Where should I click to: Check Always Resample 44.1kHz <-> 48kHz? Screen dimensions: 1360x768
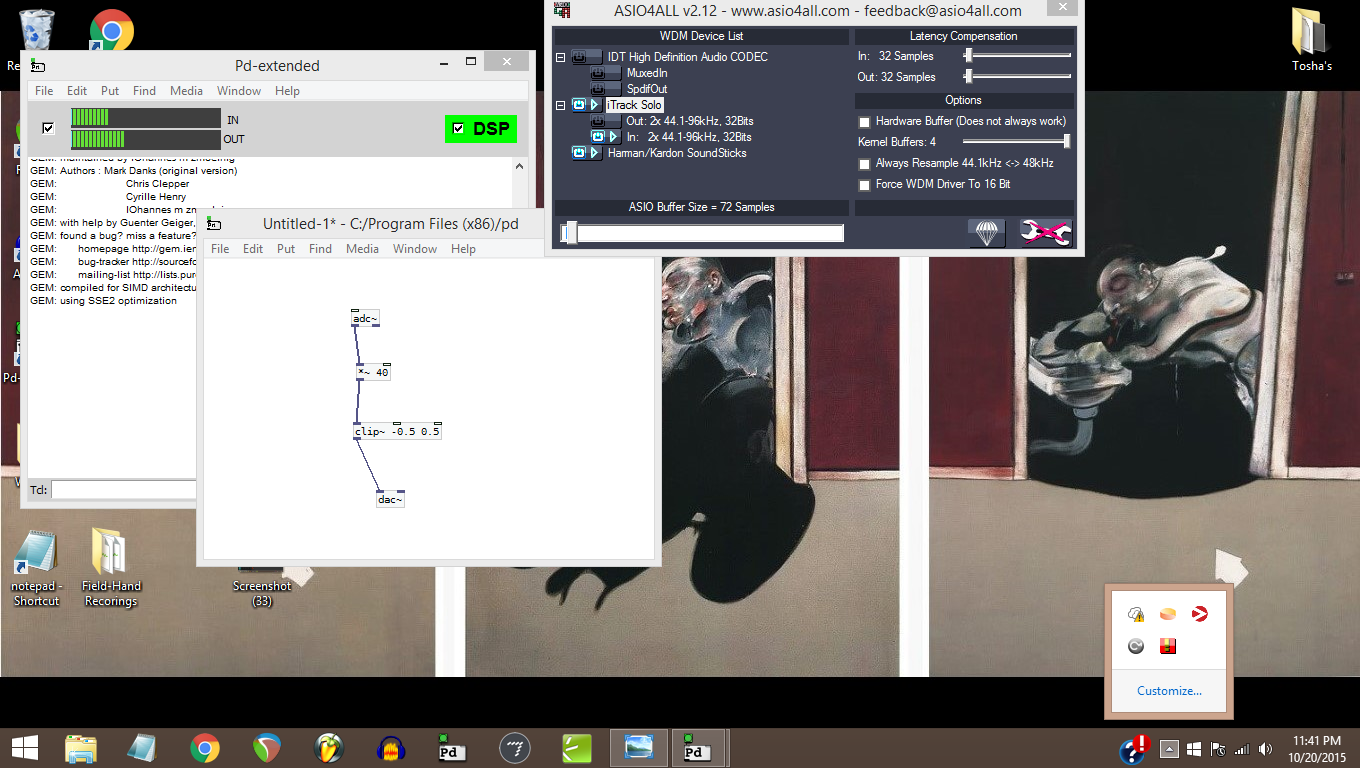pyautogui.click(x=864, y=163)
